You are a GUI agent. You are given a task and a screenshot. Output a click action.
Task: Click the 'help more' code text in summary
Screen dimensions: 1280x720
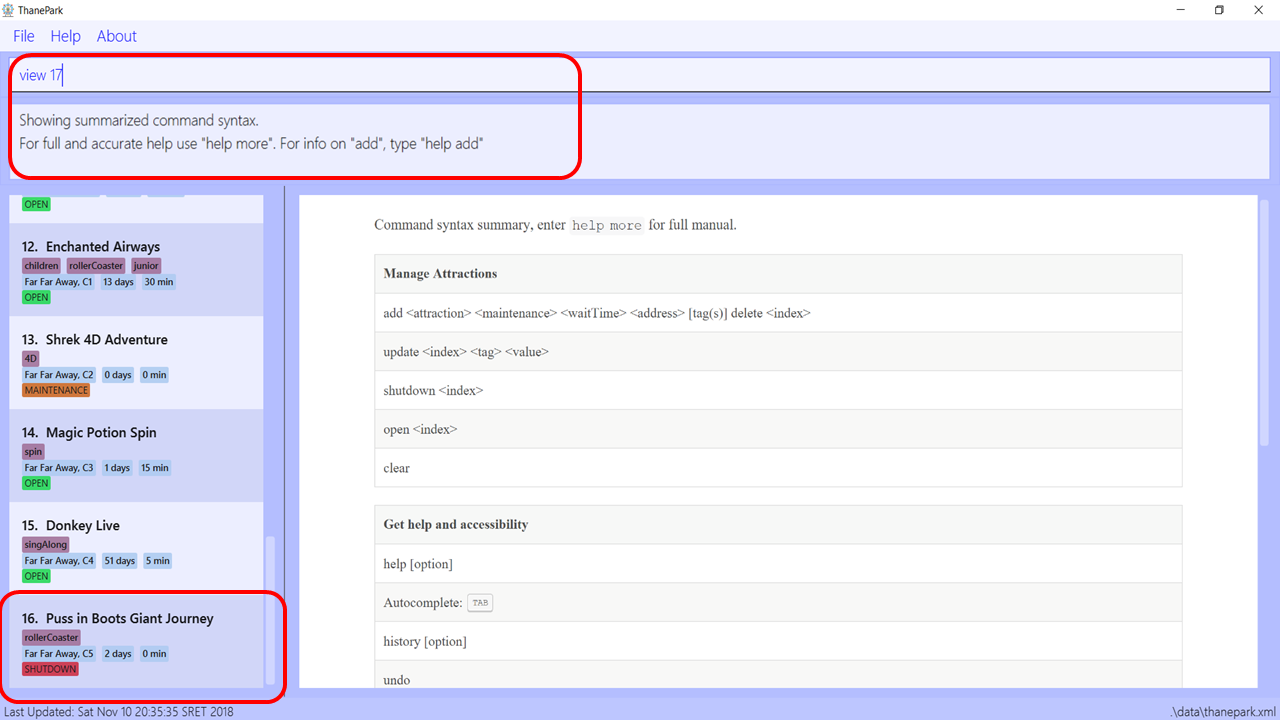pos(607,226)
